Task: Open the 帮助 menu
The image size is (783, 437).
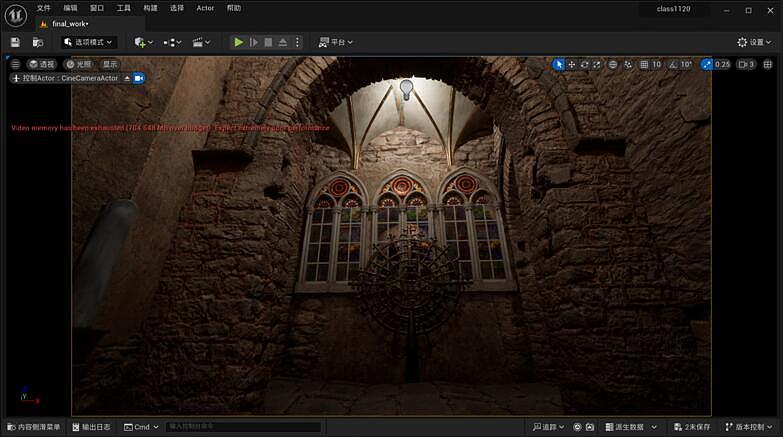Action: (234, 8)
